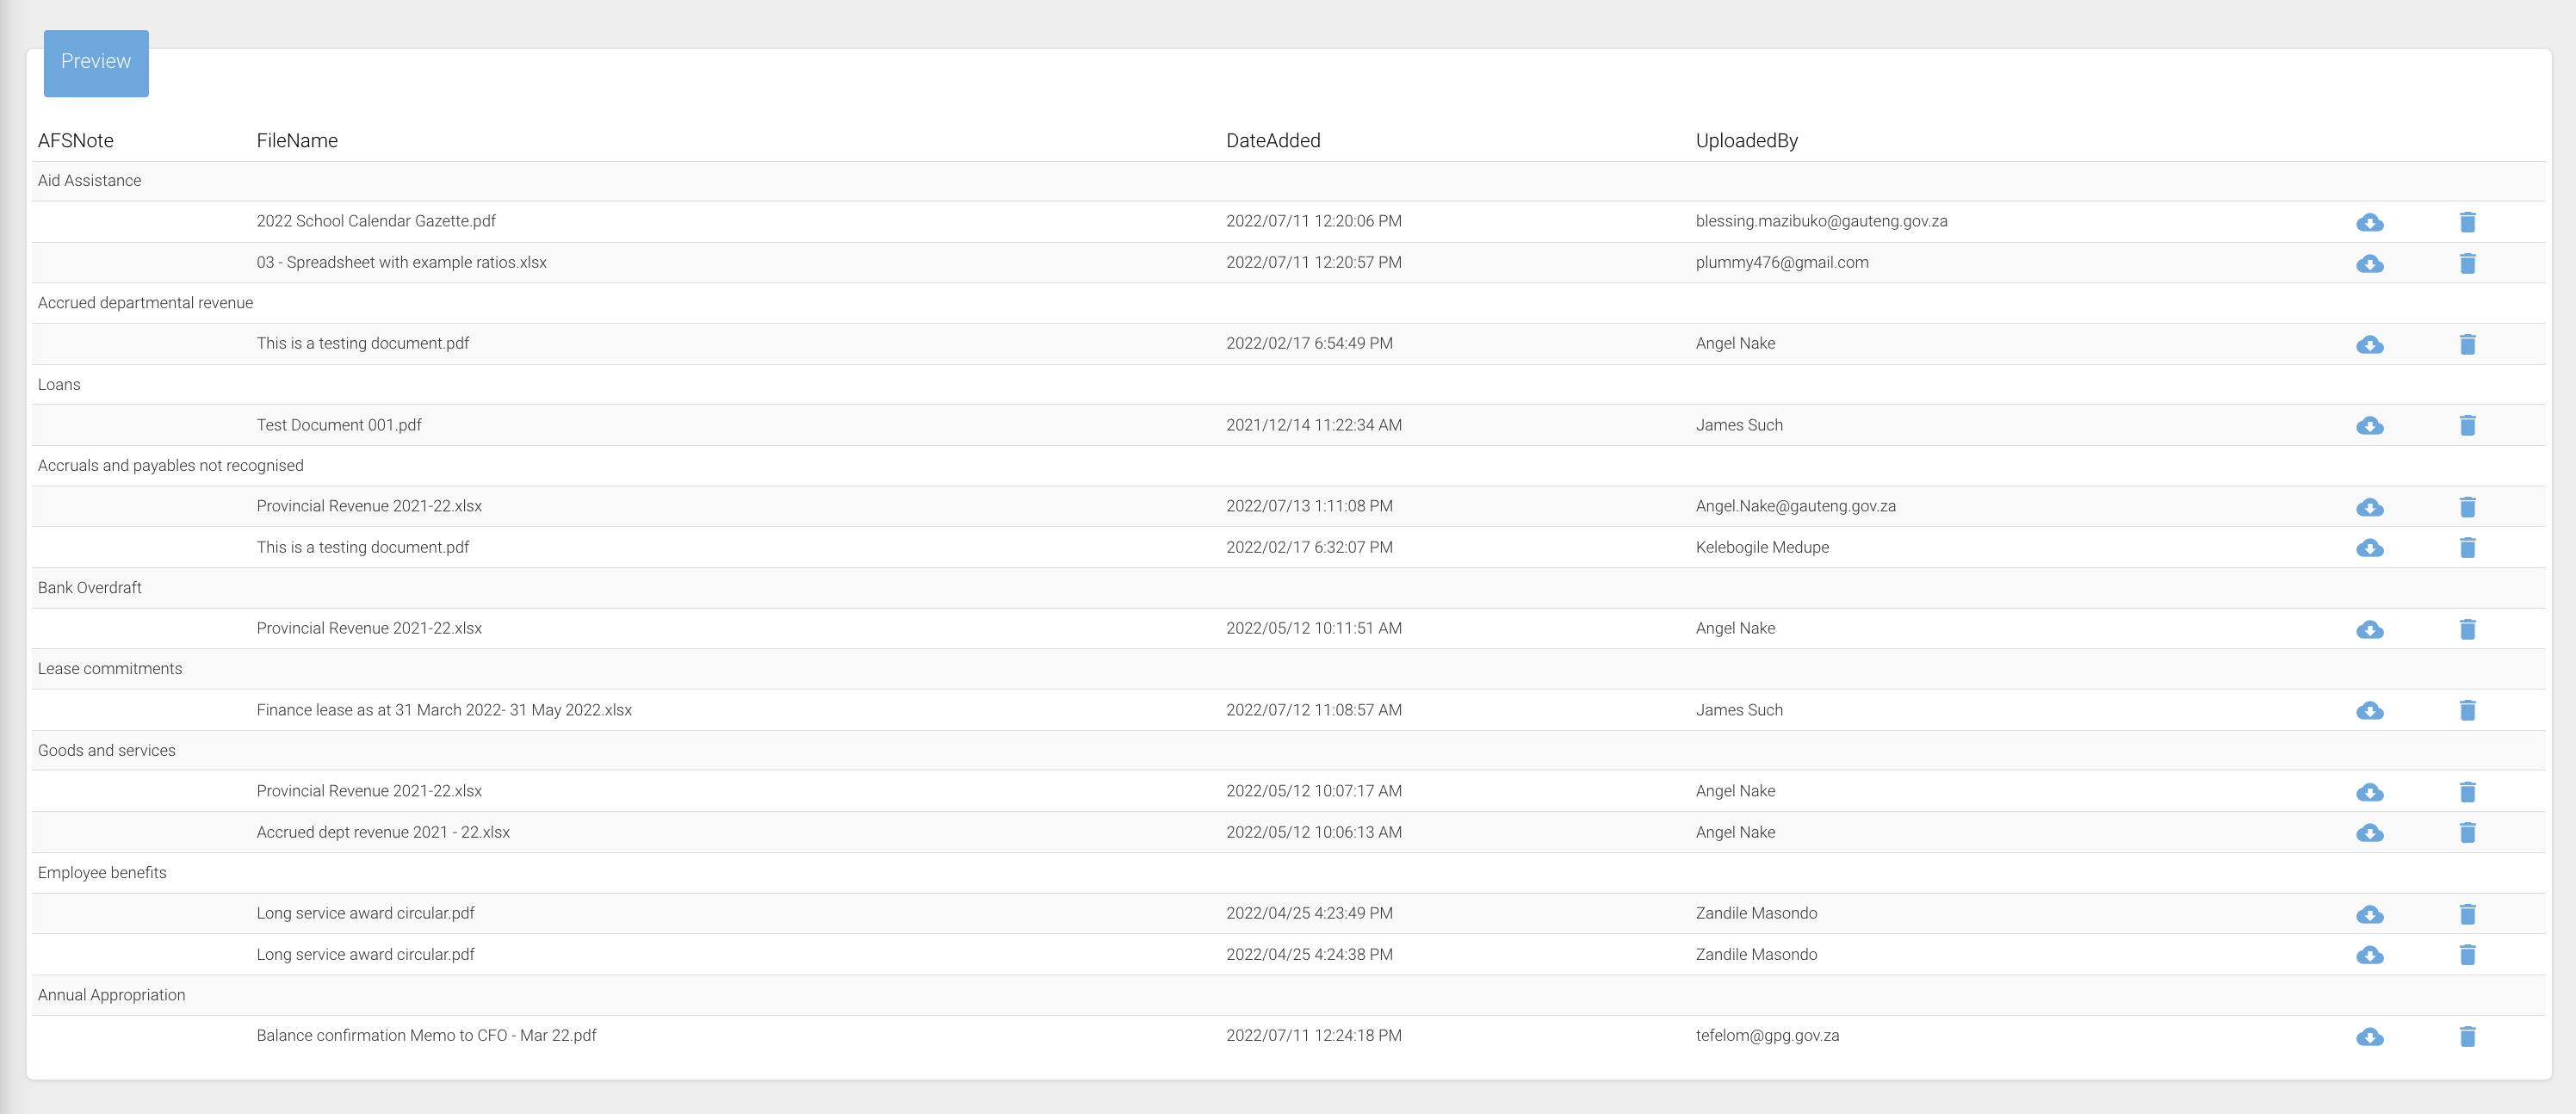The image size is (2576, 1114).
Task: Click Balance confirmation Memo to CFO - Mar 22.pdf
Action: pyautogui.click(x=426, y=1035)
